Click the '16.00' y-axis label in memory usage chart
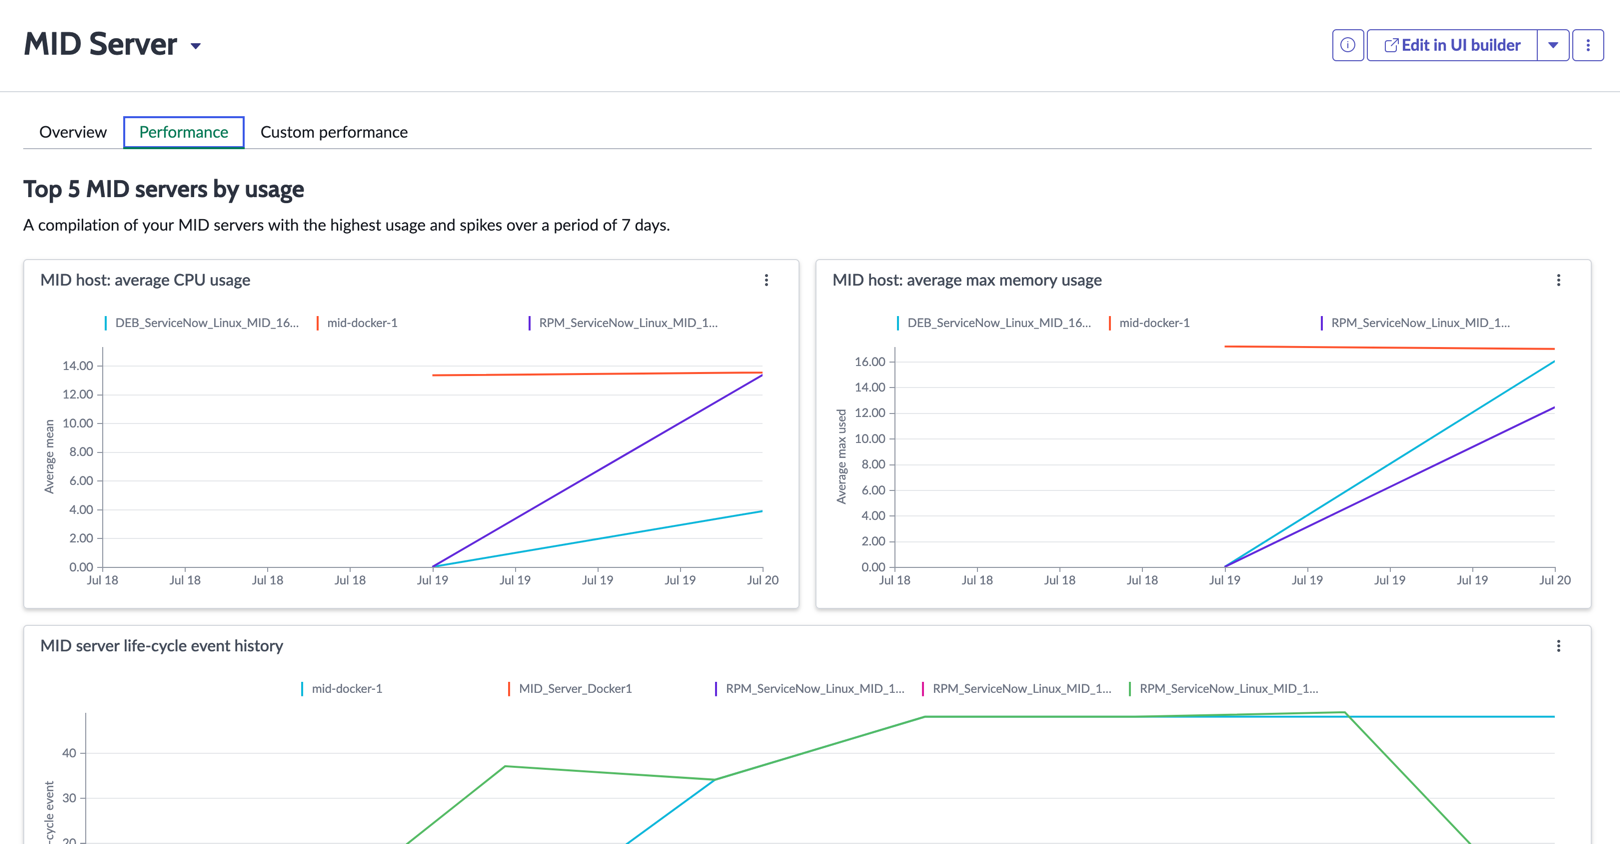Viewport: 1620px width, 844px height. tap(870, 362)
